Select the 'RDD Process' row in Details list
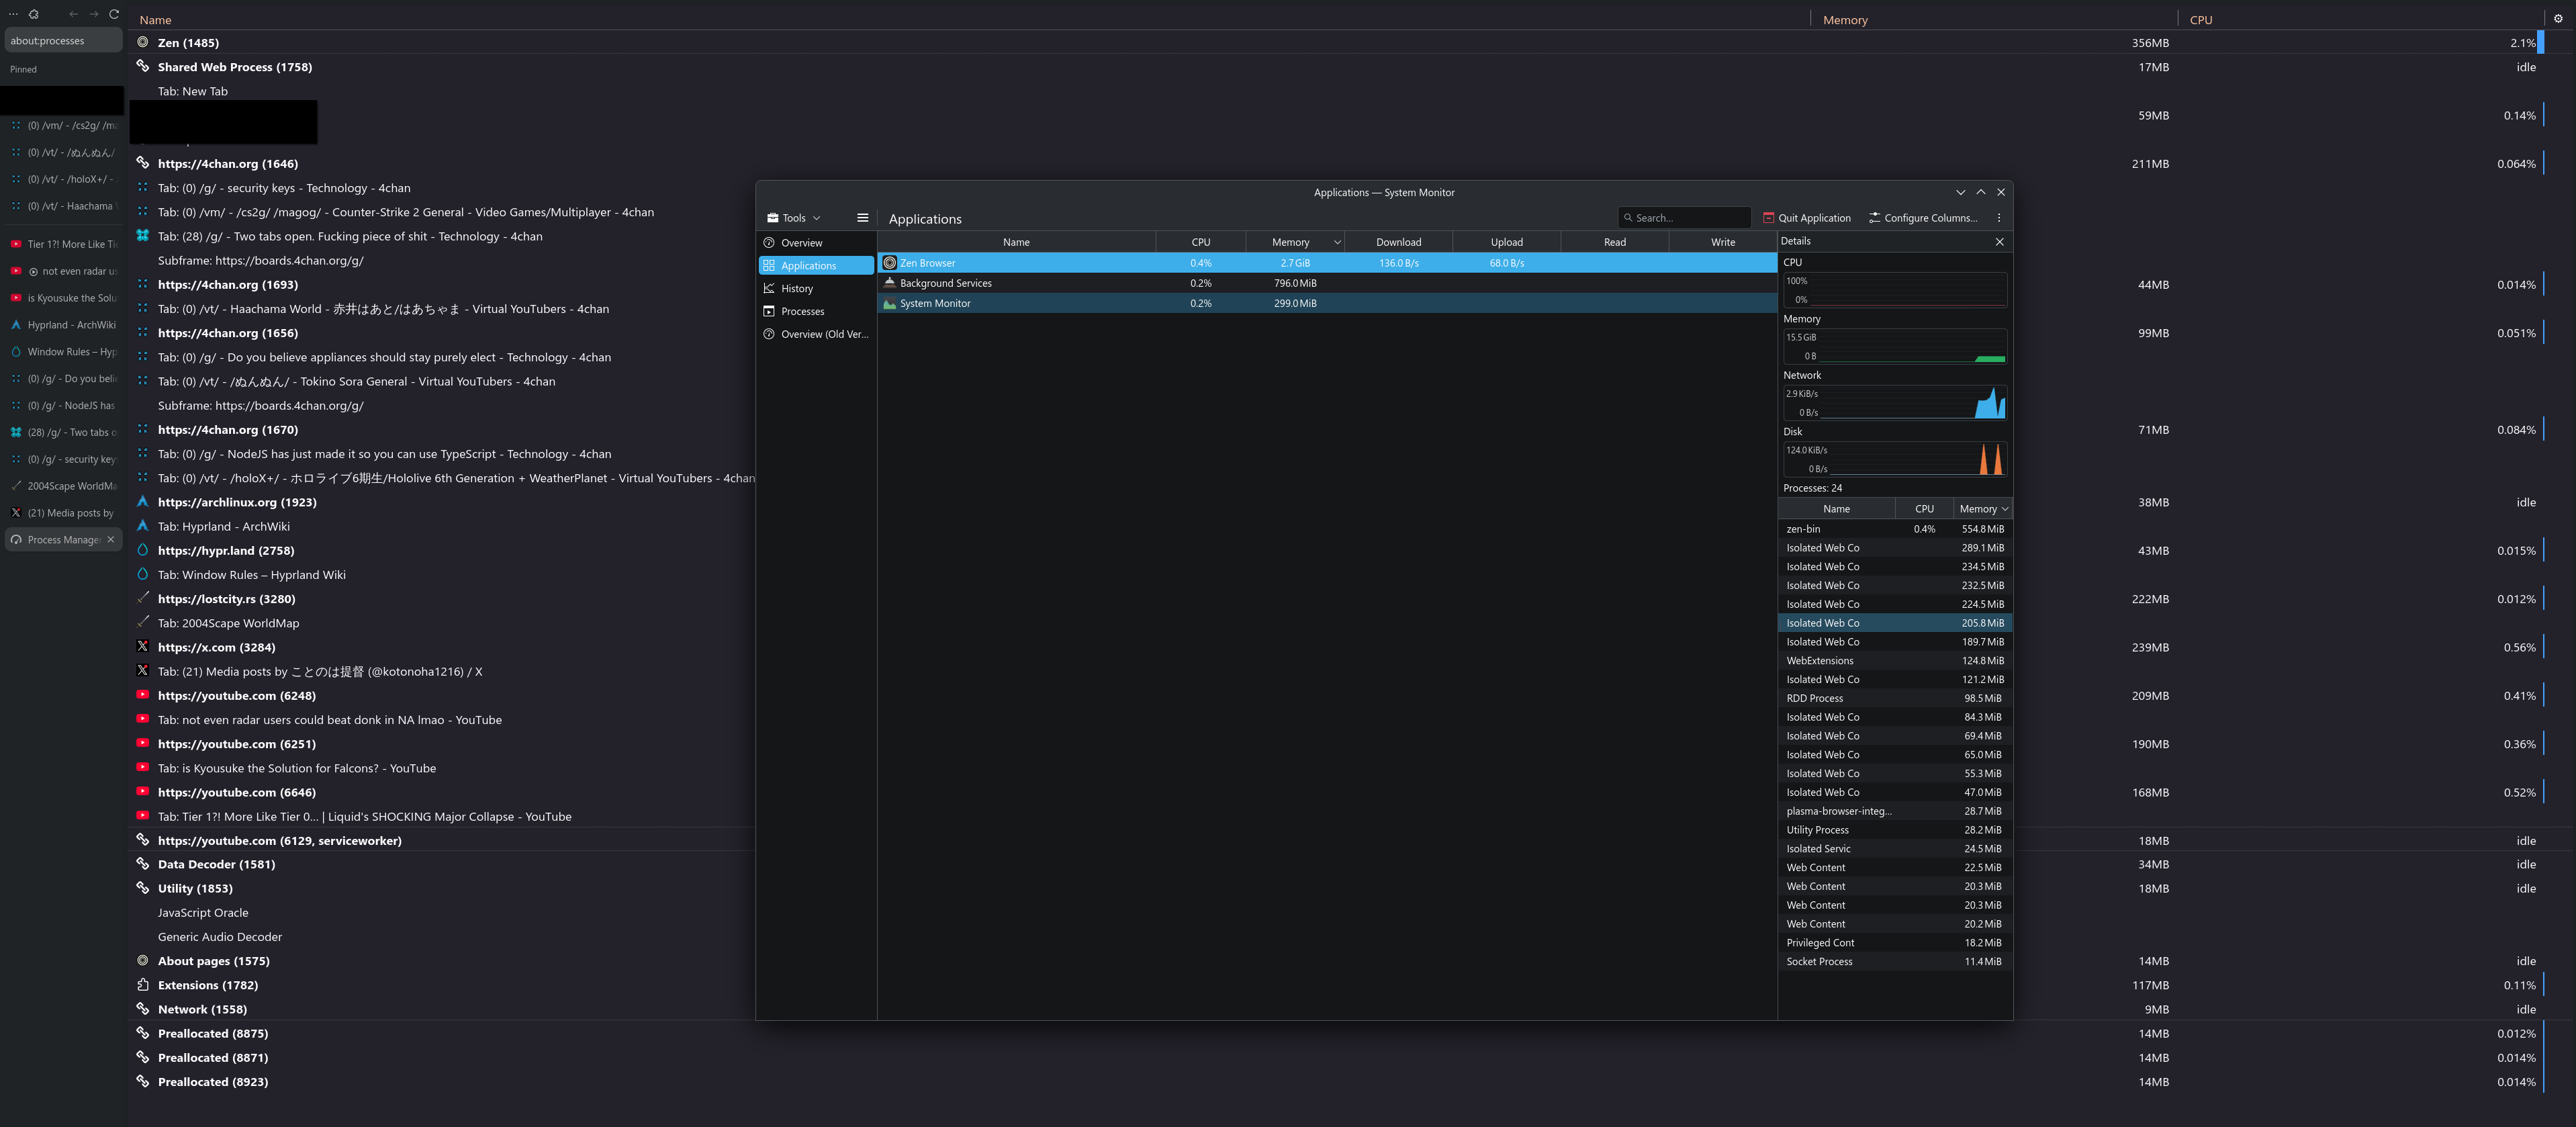Viewport: 2576px width, 1127px height. 1895,698
